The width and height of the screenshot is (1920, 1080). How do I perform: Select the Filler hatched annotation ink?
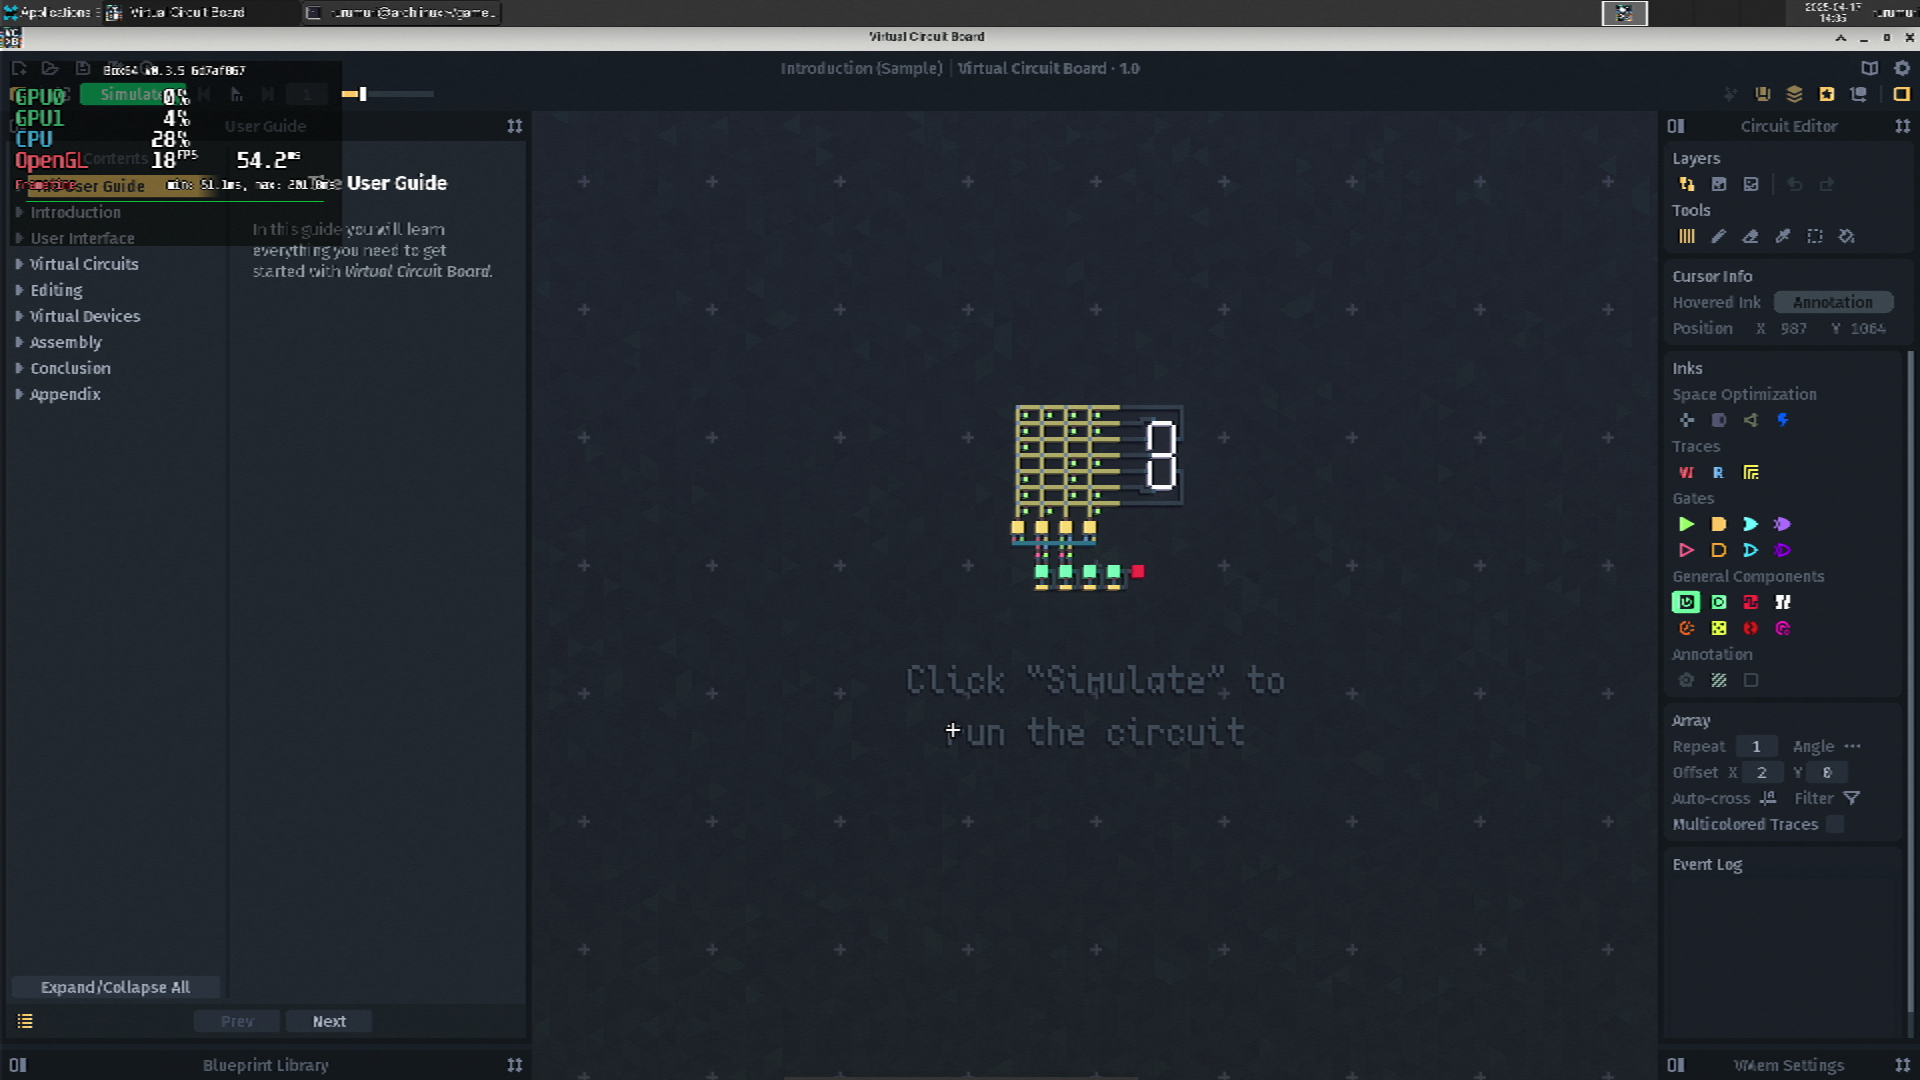tap(1719, 680)
